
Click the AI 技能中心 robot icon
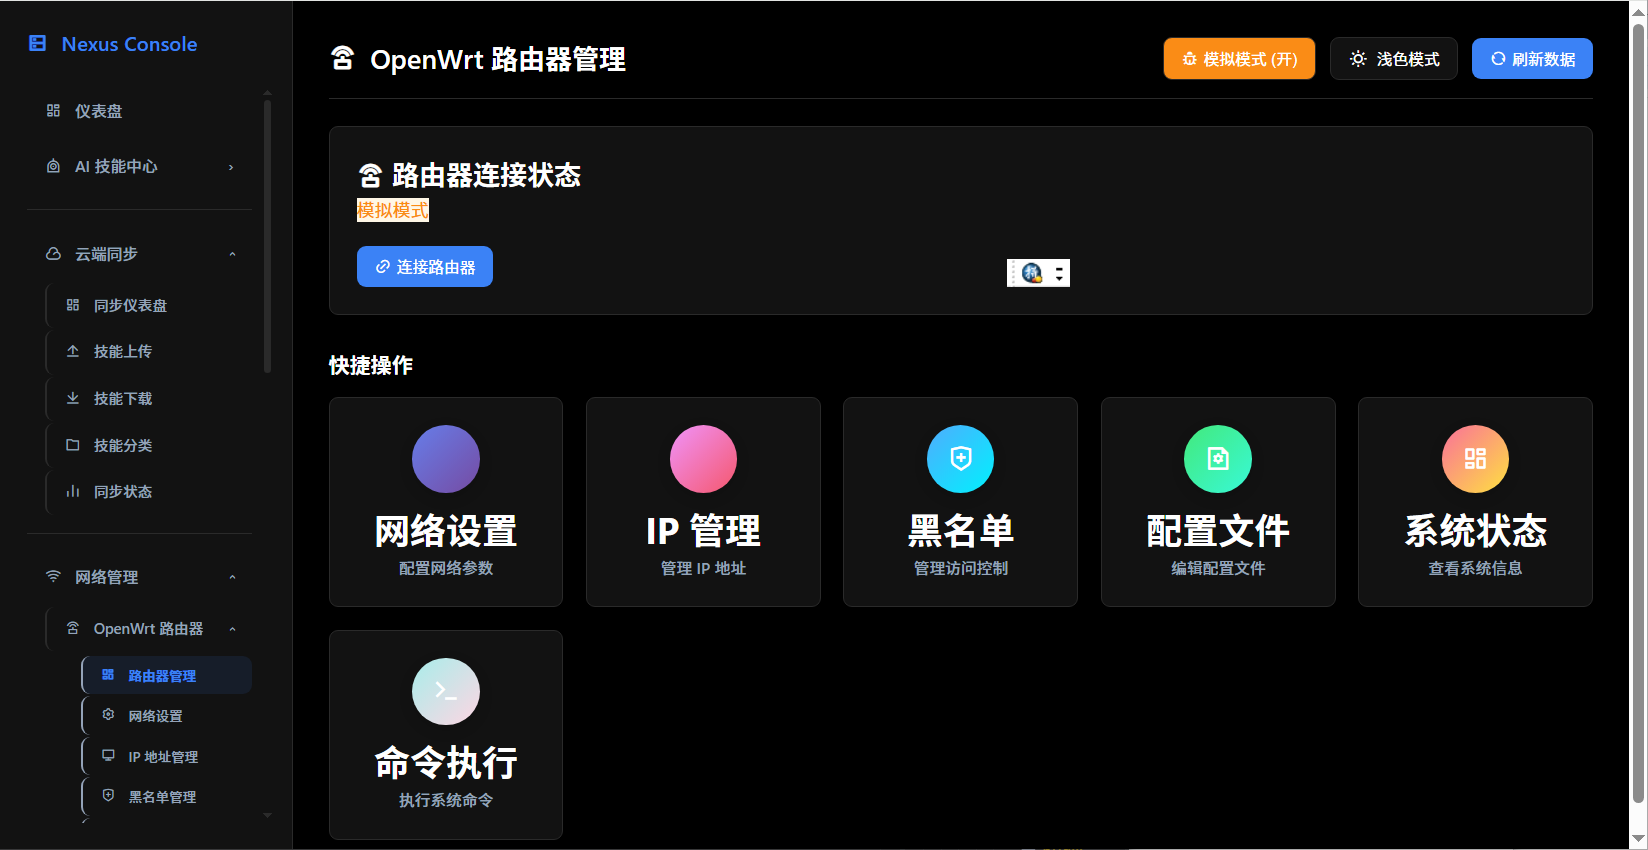pos(53,166)
